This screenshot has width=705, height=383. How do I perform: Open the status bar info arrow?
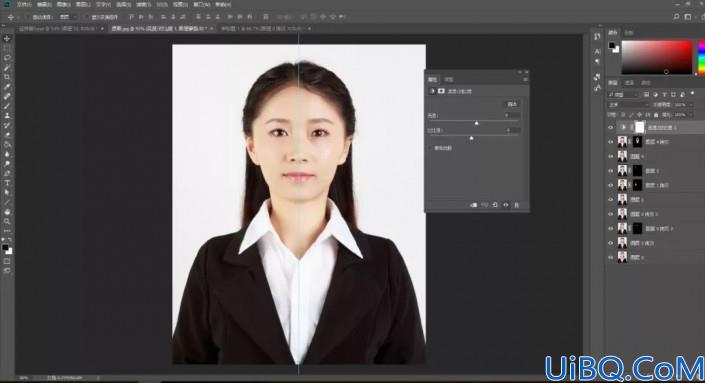(98, 378)
